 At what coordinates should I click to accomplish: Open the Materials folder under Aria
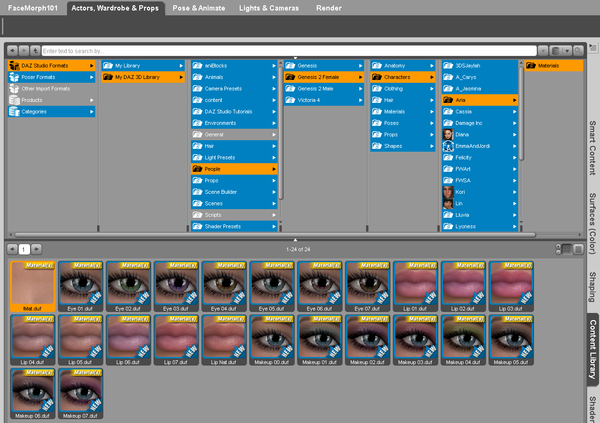(554, 65)
